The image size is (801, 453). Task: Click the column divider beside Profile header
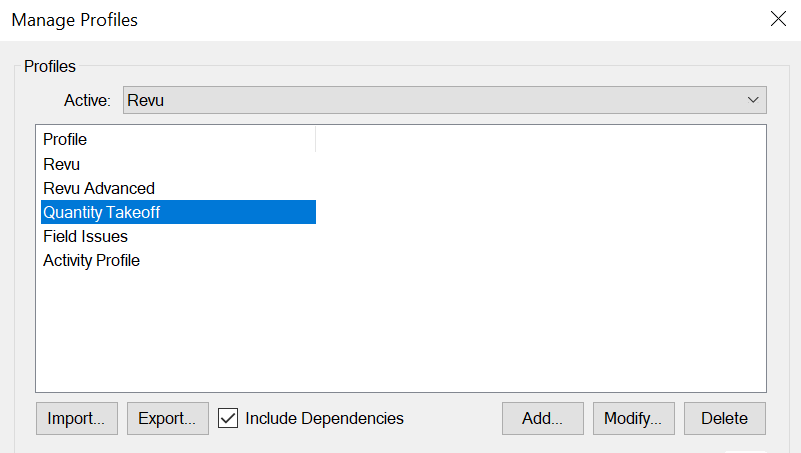click(316, 139)
